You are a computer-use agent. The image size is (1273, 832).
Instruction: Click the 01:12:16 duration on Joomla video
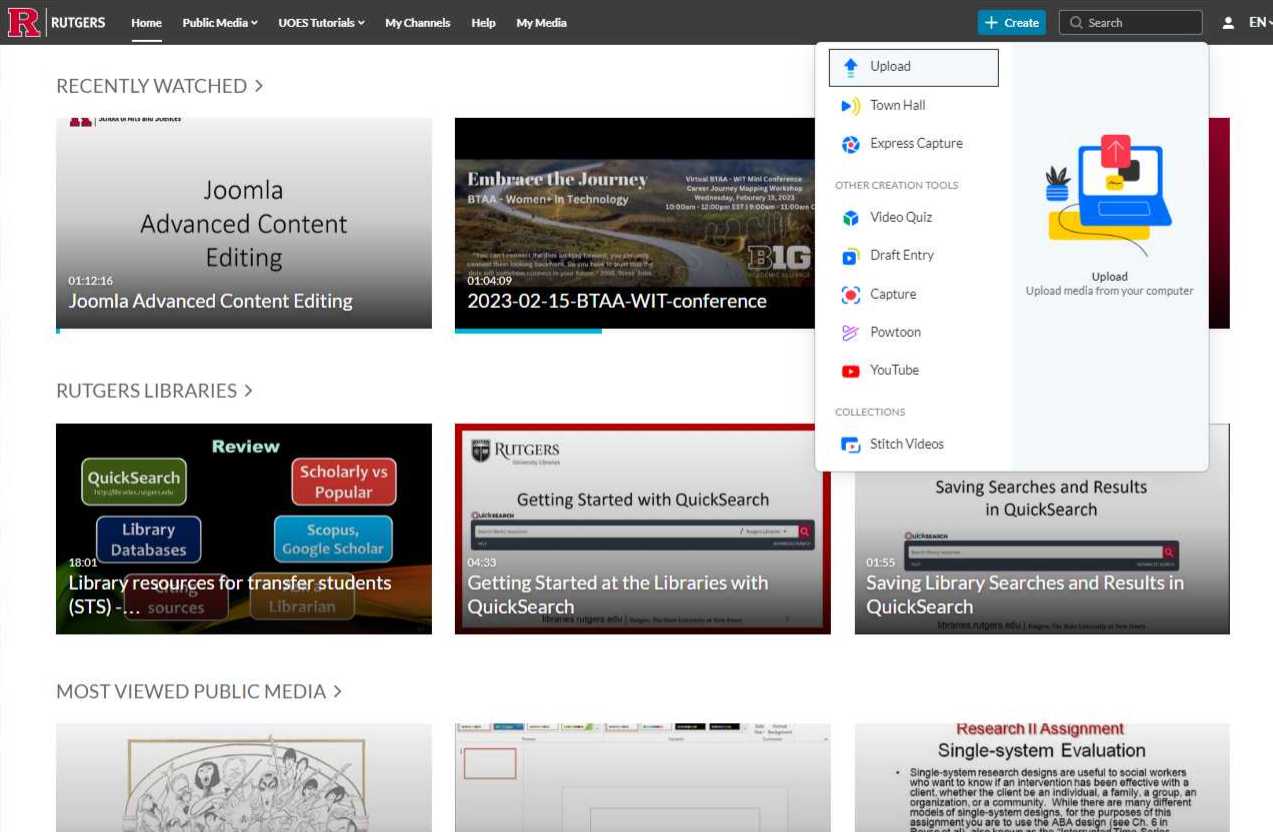pyautogui.click(x=90, y=281)
